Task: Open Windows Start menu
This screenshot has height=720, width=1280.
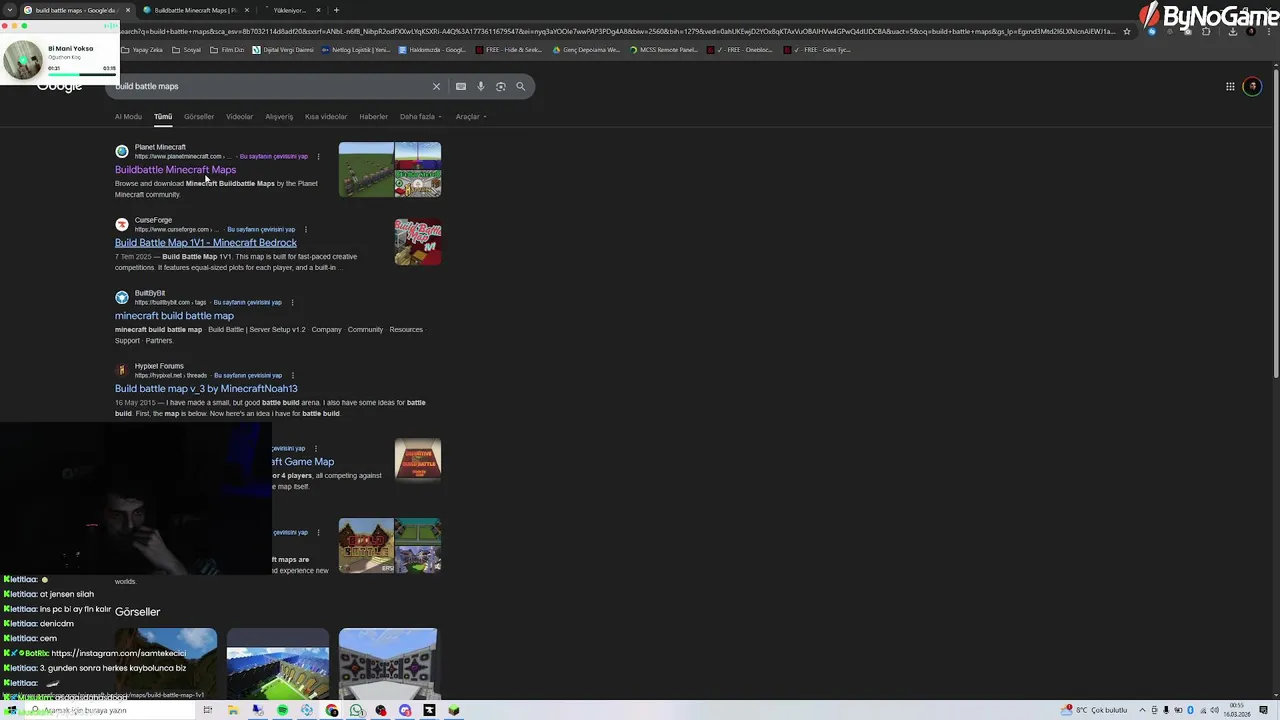Action: click(x=11, y=710)
